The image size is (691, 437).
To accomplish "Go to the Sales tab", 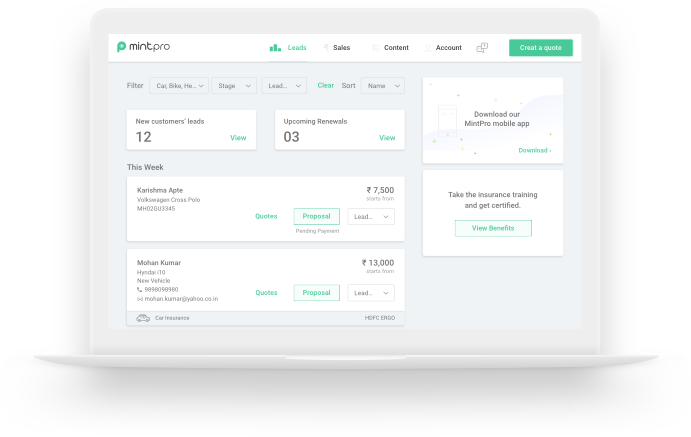I will click(x=341, y=47).
